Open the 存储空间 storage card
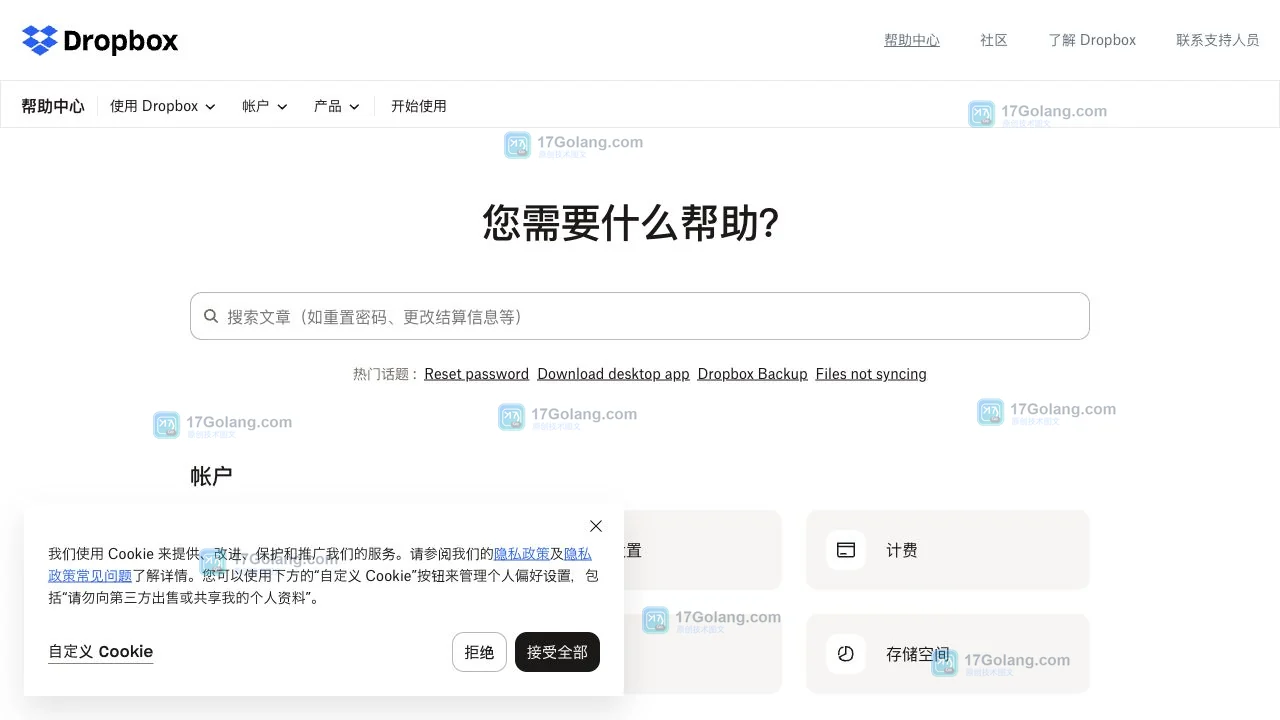The width and height of the screenshot is (1280, 720). click(948, 654)
